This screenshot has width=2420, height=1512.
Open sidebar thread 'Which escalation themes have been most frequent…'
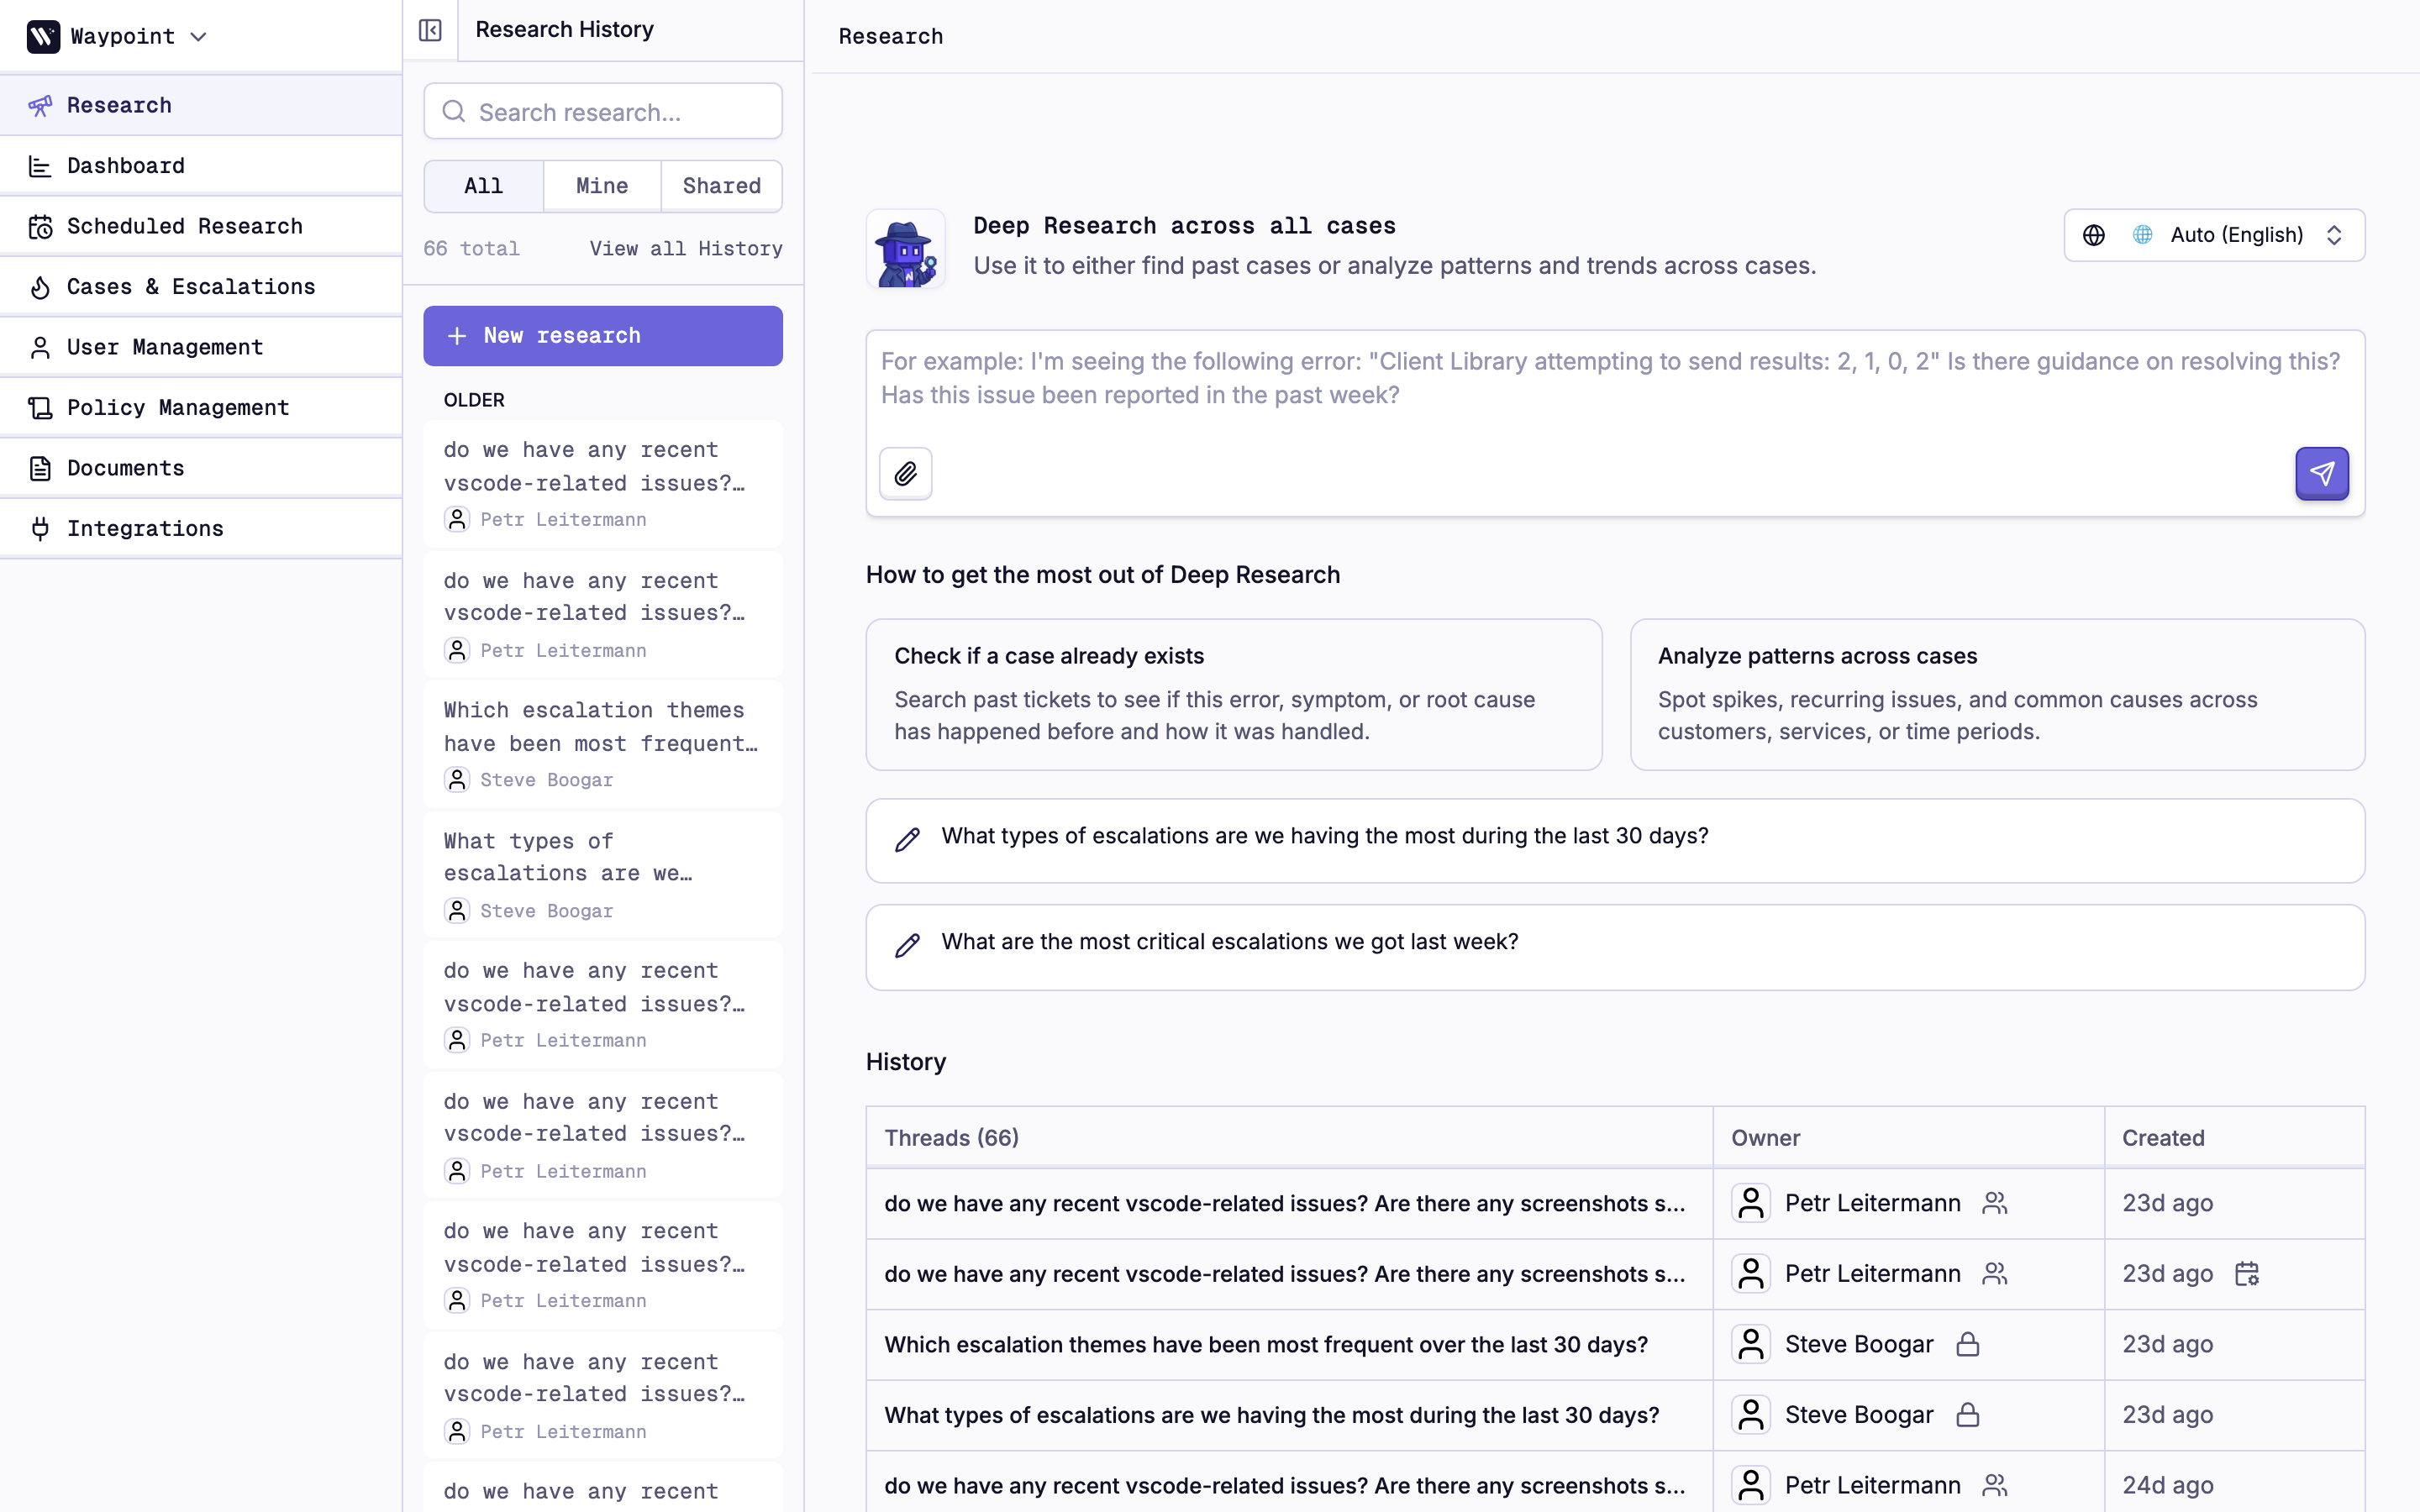coord(603,744)
